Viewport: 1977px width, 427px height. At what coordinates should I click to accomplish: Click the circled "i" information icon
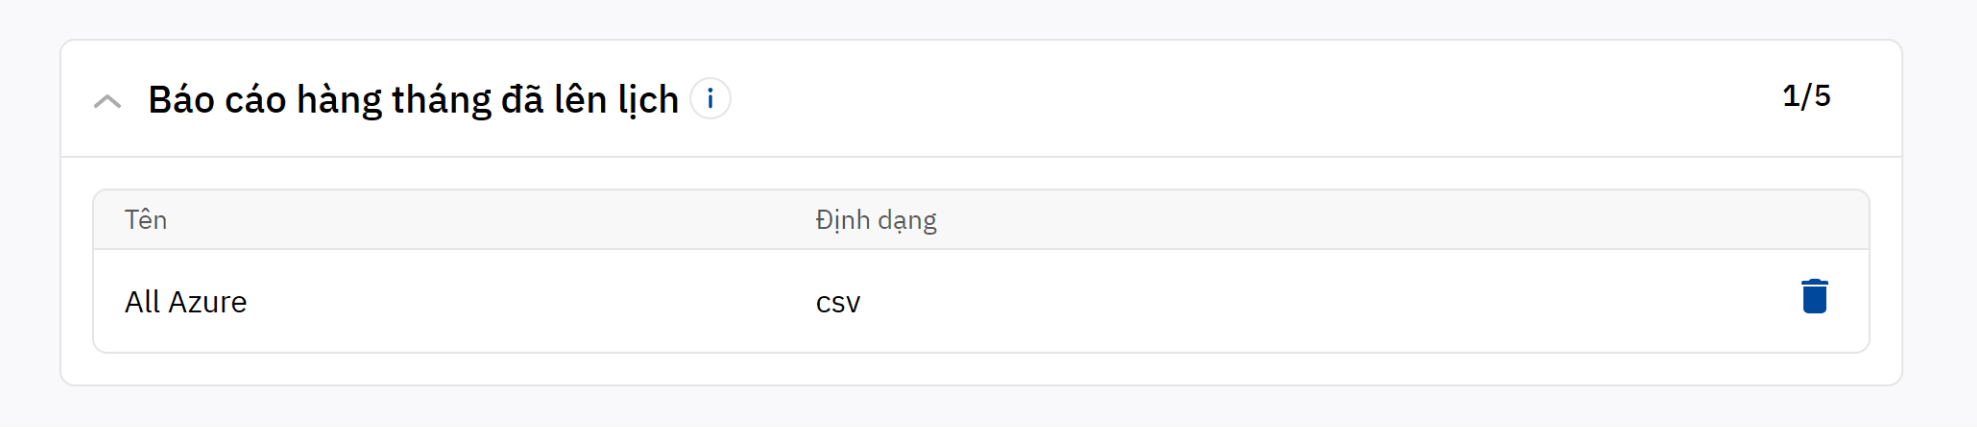coord(710,99)
